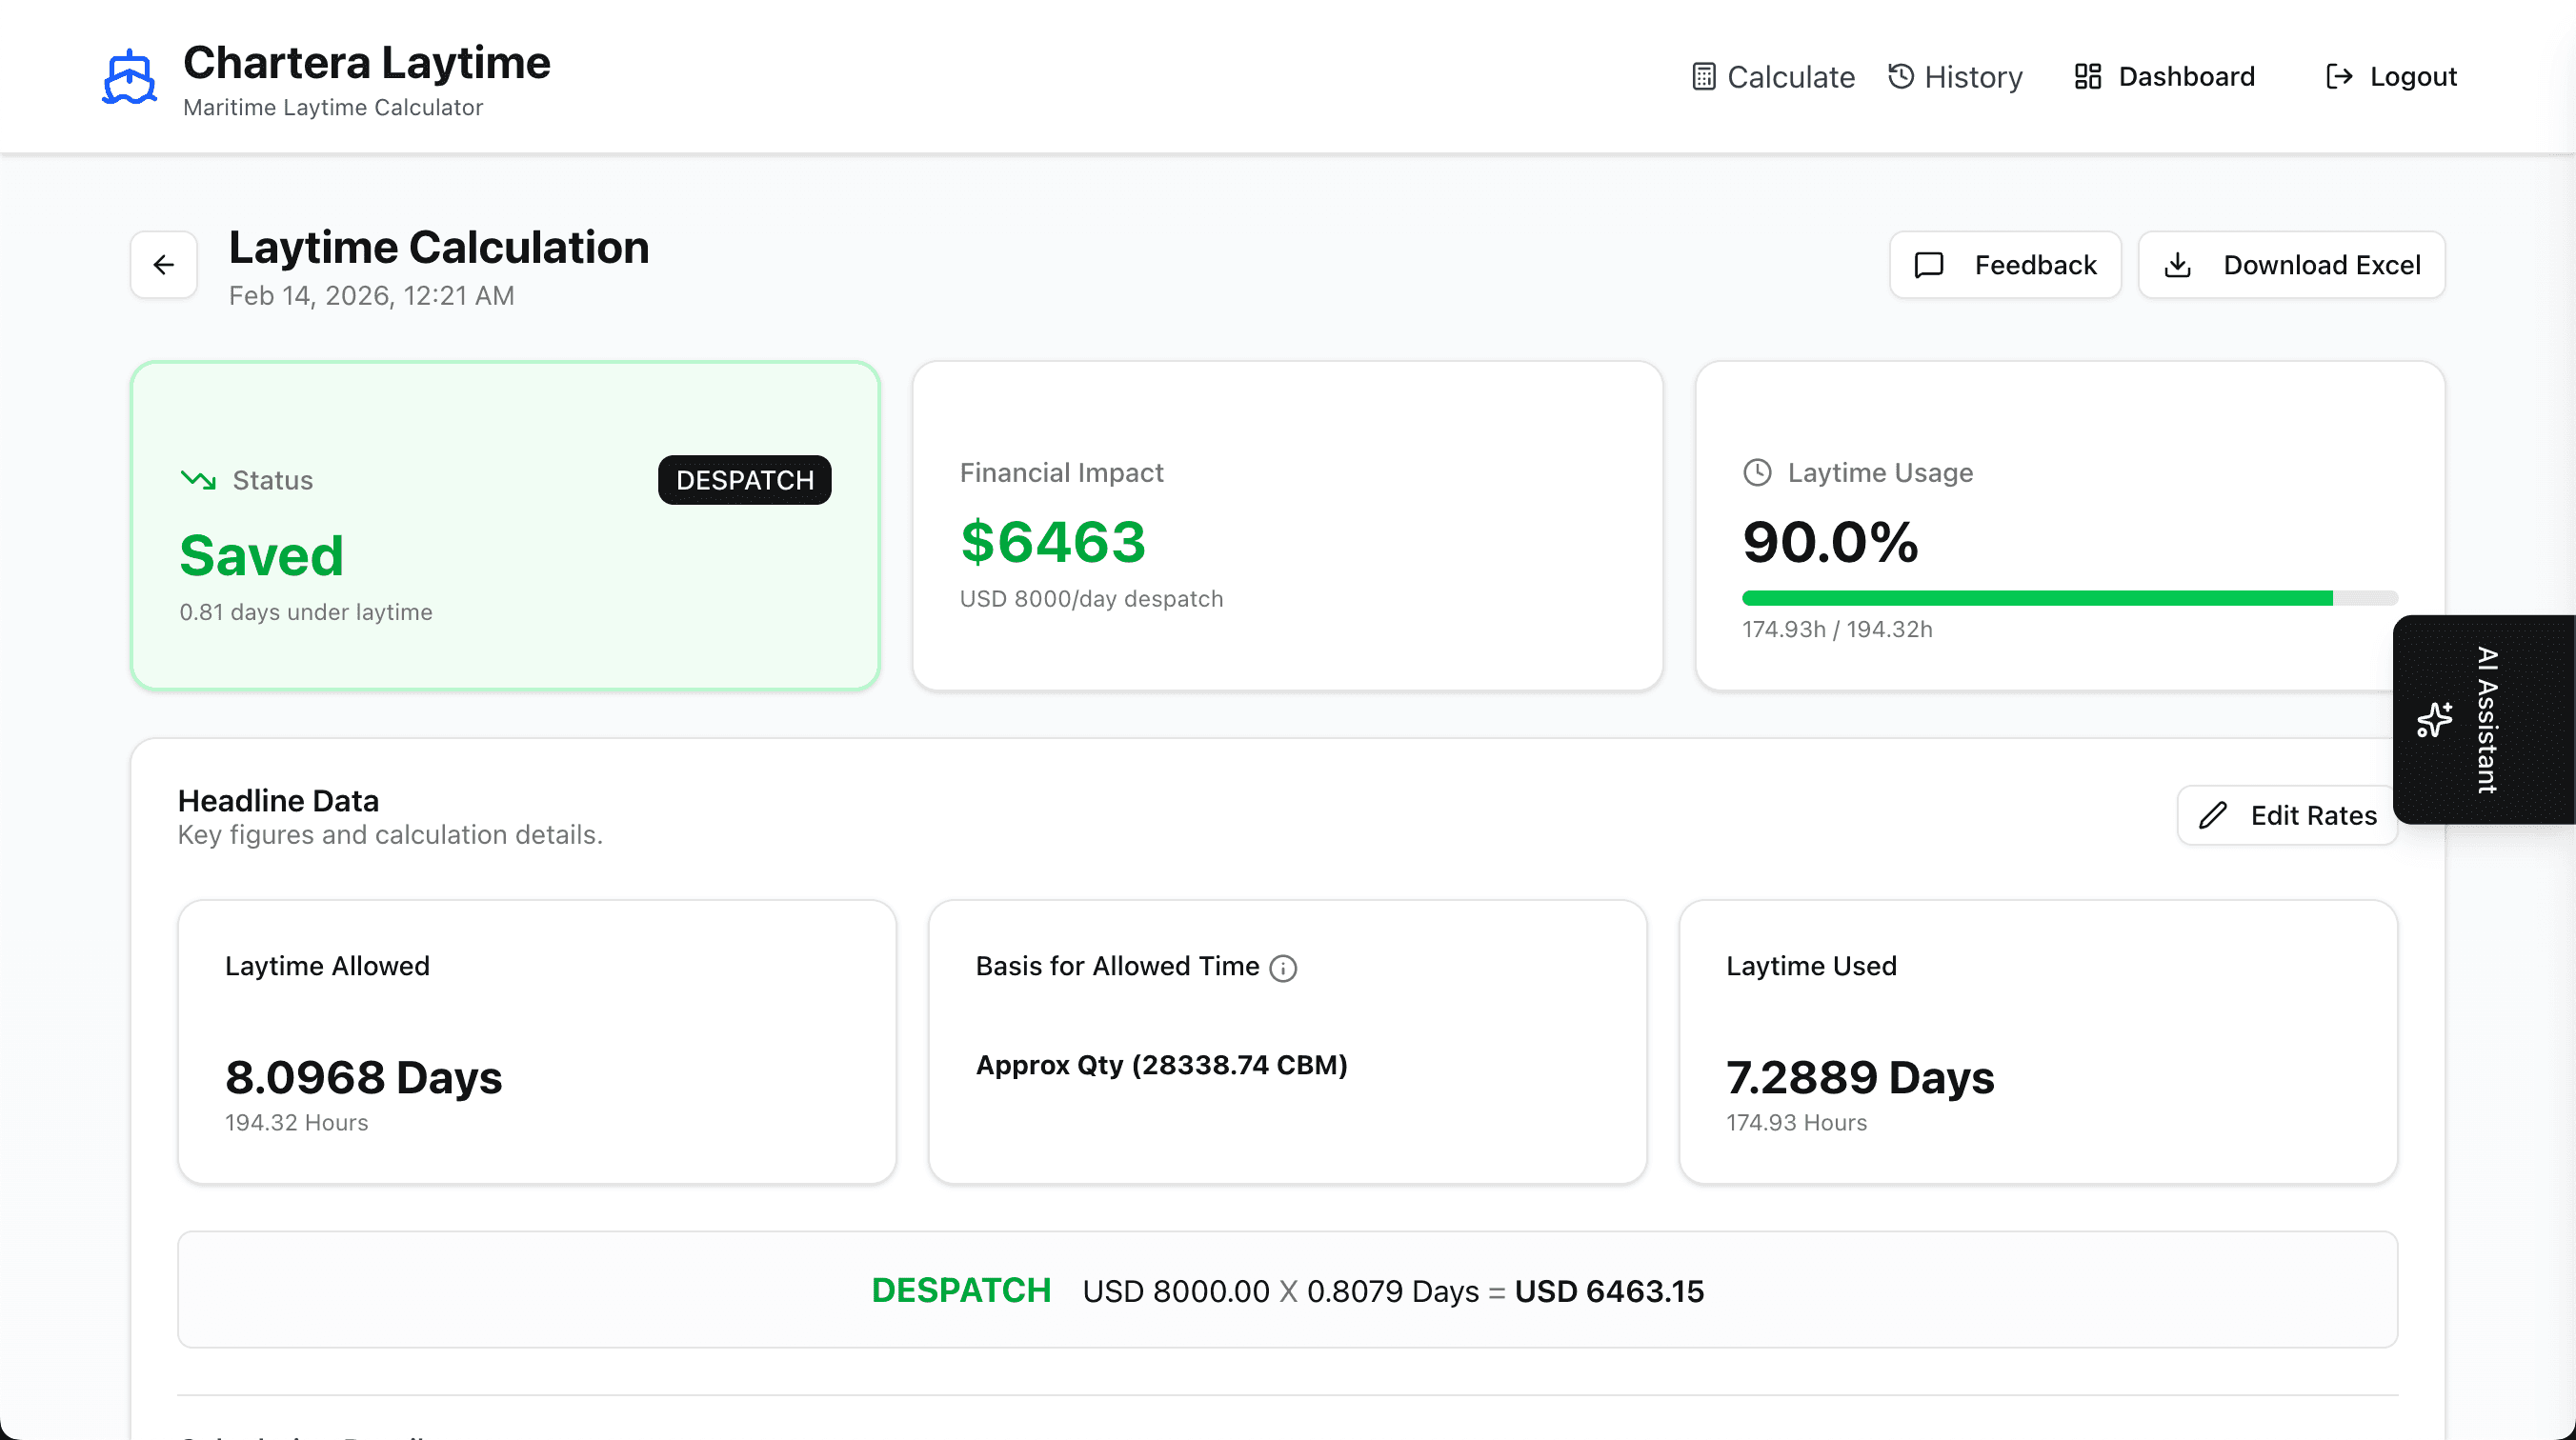Click the Feedback button

[2004, 264]
